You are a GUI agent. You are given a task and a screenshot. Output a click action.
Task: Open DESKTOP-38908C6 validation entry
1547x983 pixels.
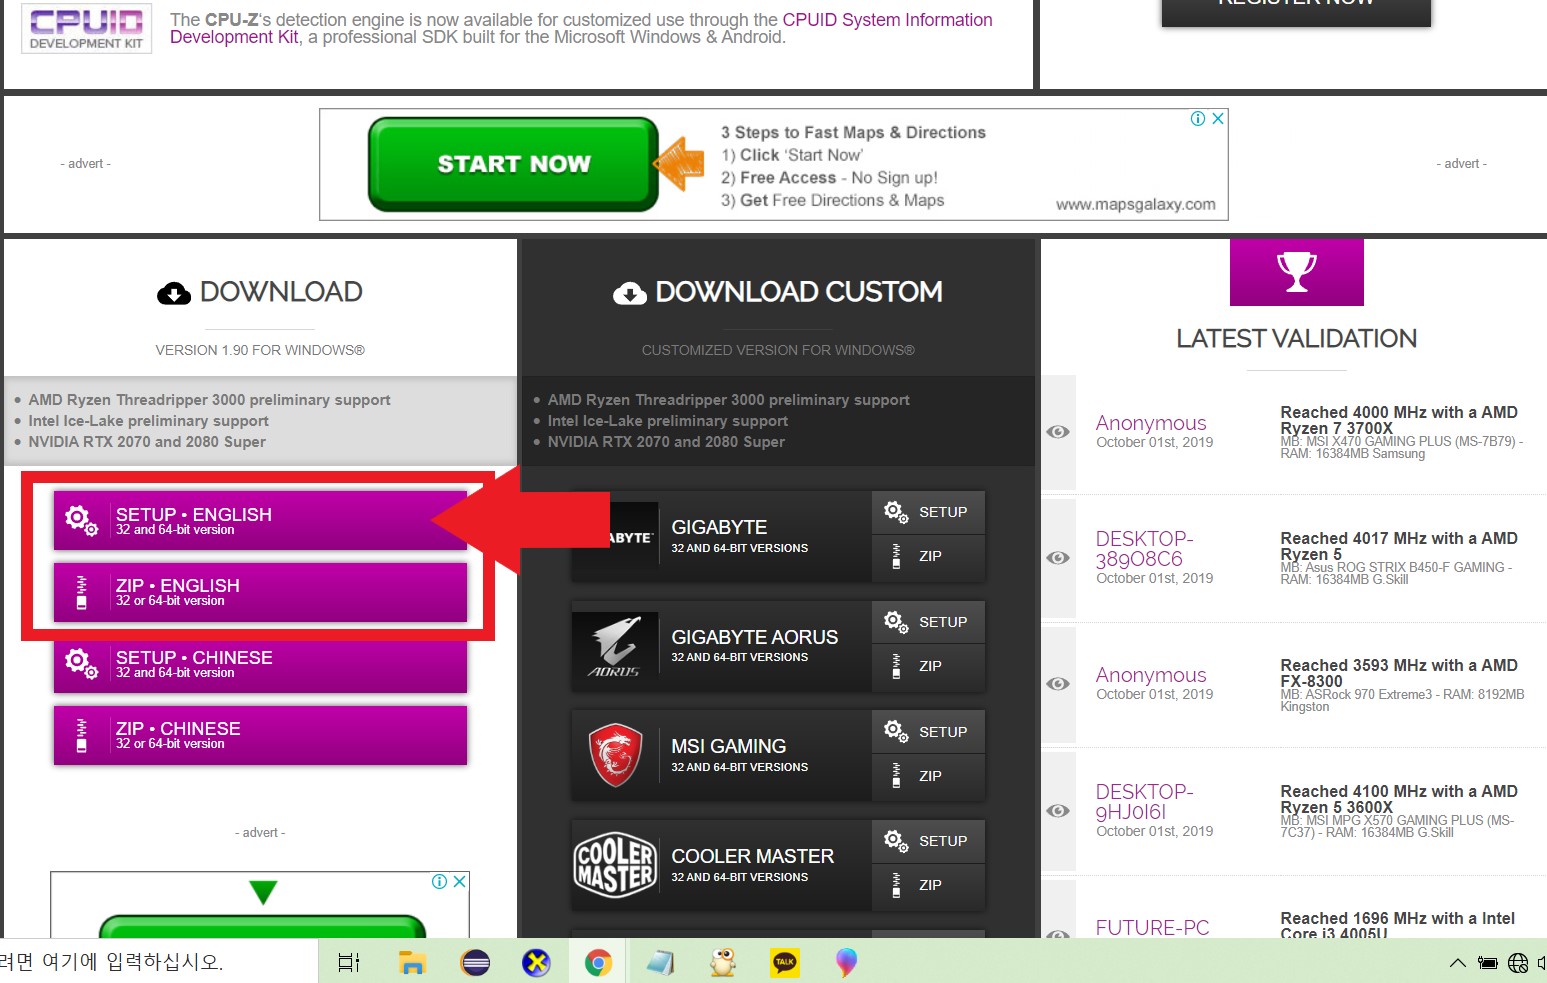tap(1144, 548)
